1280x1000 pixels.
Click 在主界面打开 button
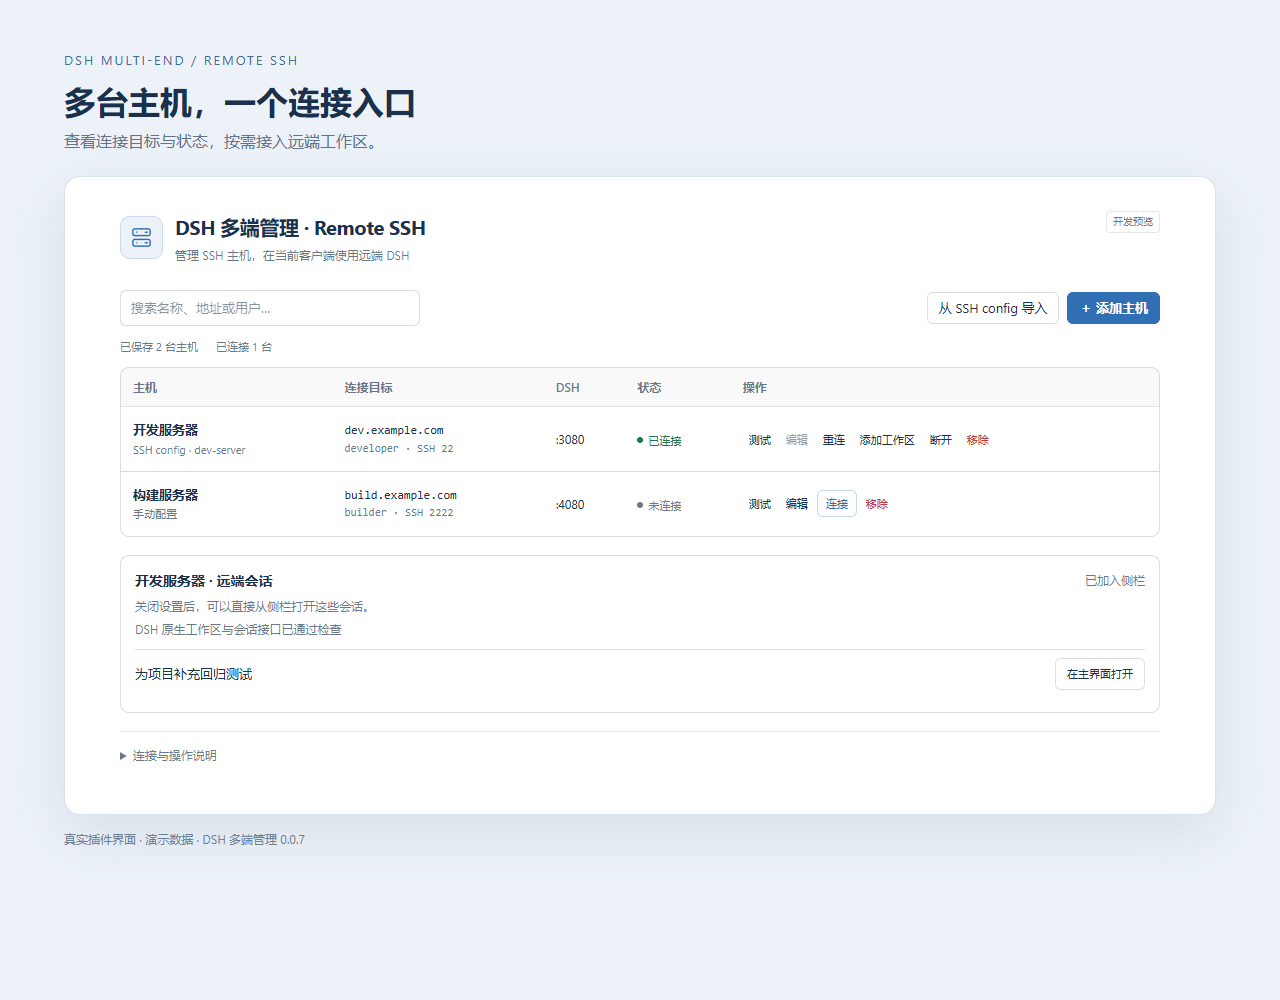click(x=1100, y=674)
